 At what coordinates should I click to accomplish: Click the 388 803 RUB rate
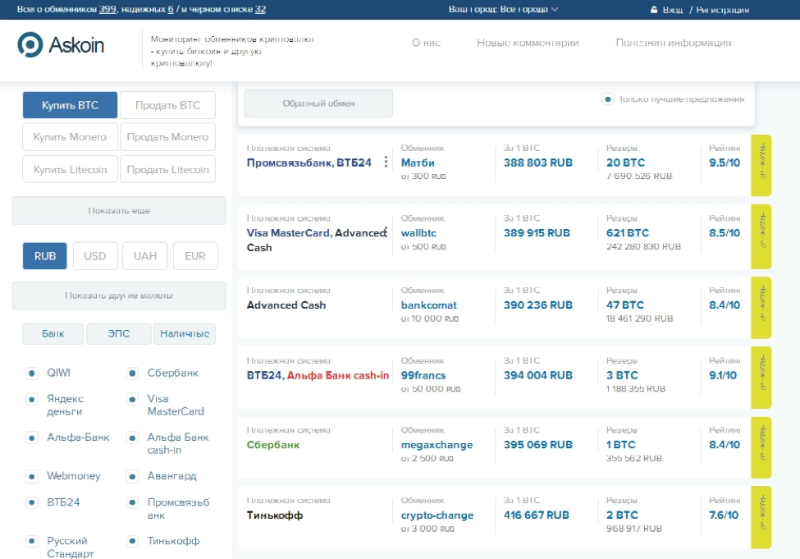[538, 163]
